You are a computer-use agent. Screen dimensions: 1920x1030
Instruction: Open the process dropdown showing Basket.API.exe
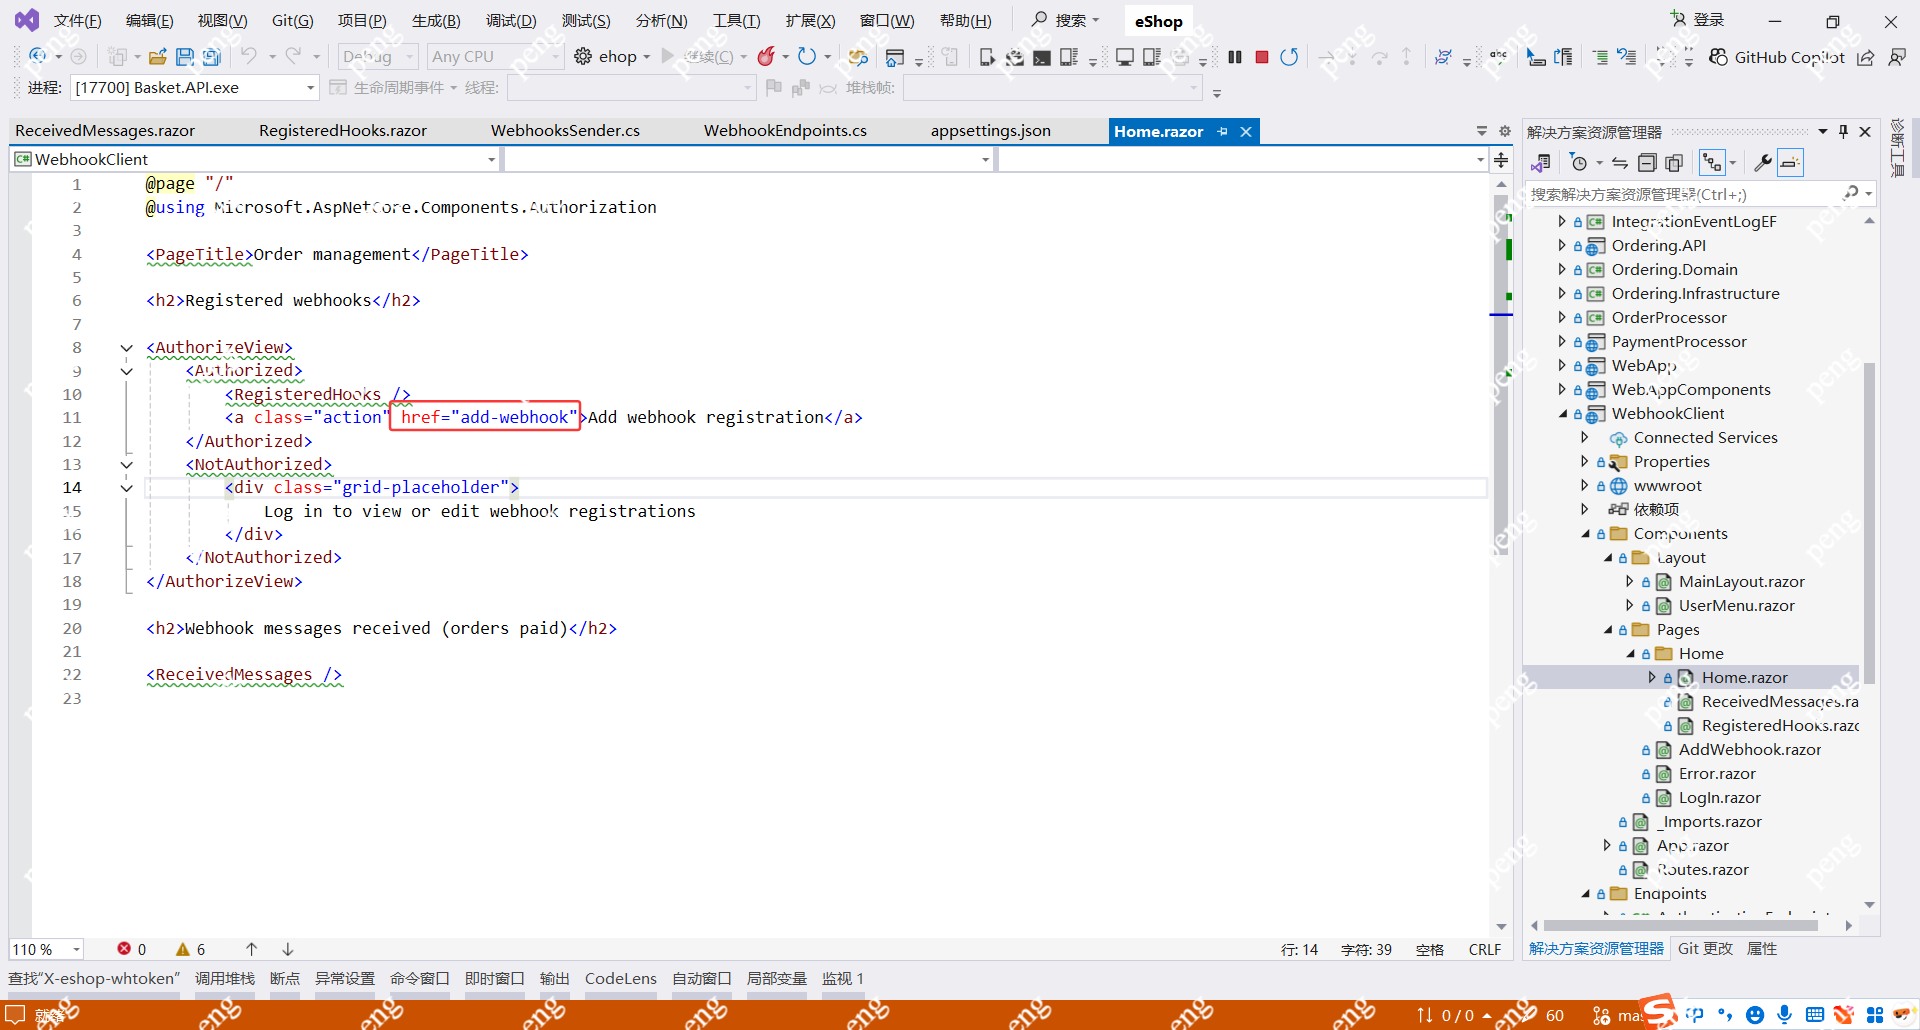[194, 88]
